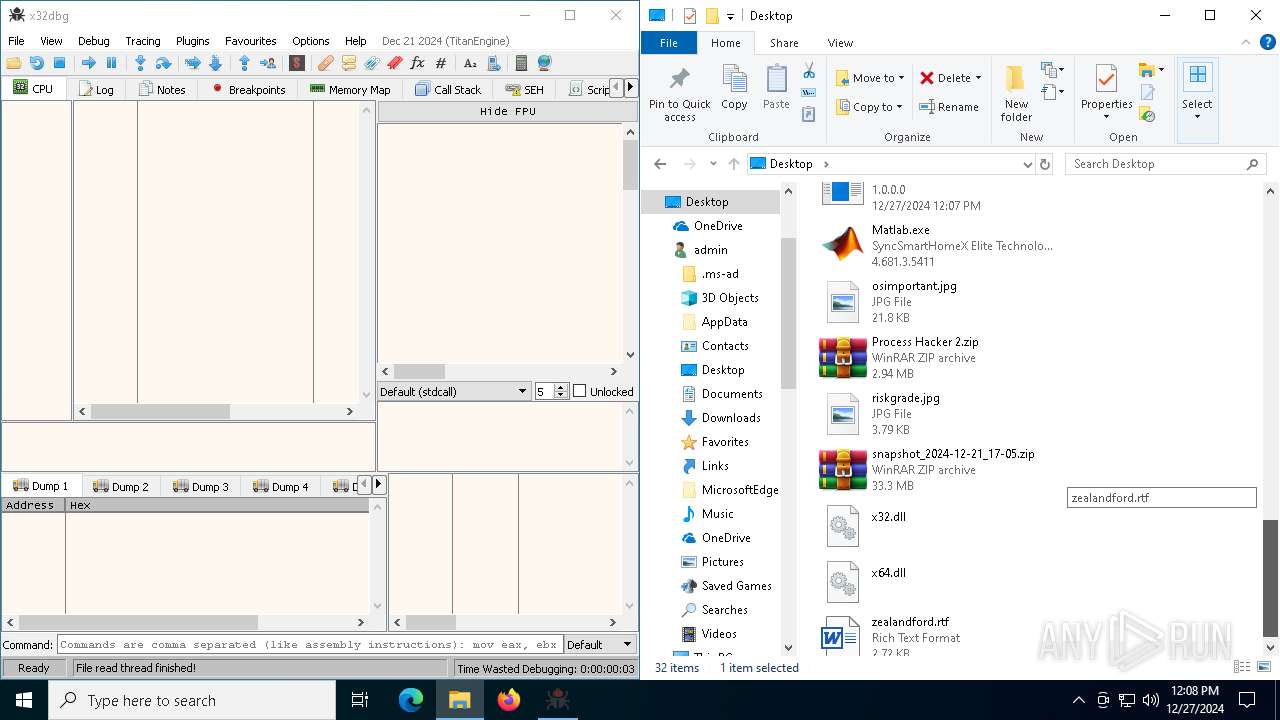Open the Calculator icon in x32dbg
The height and width of the screenshot is (720, 1280).
[x=521, y=63]
